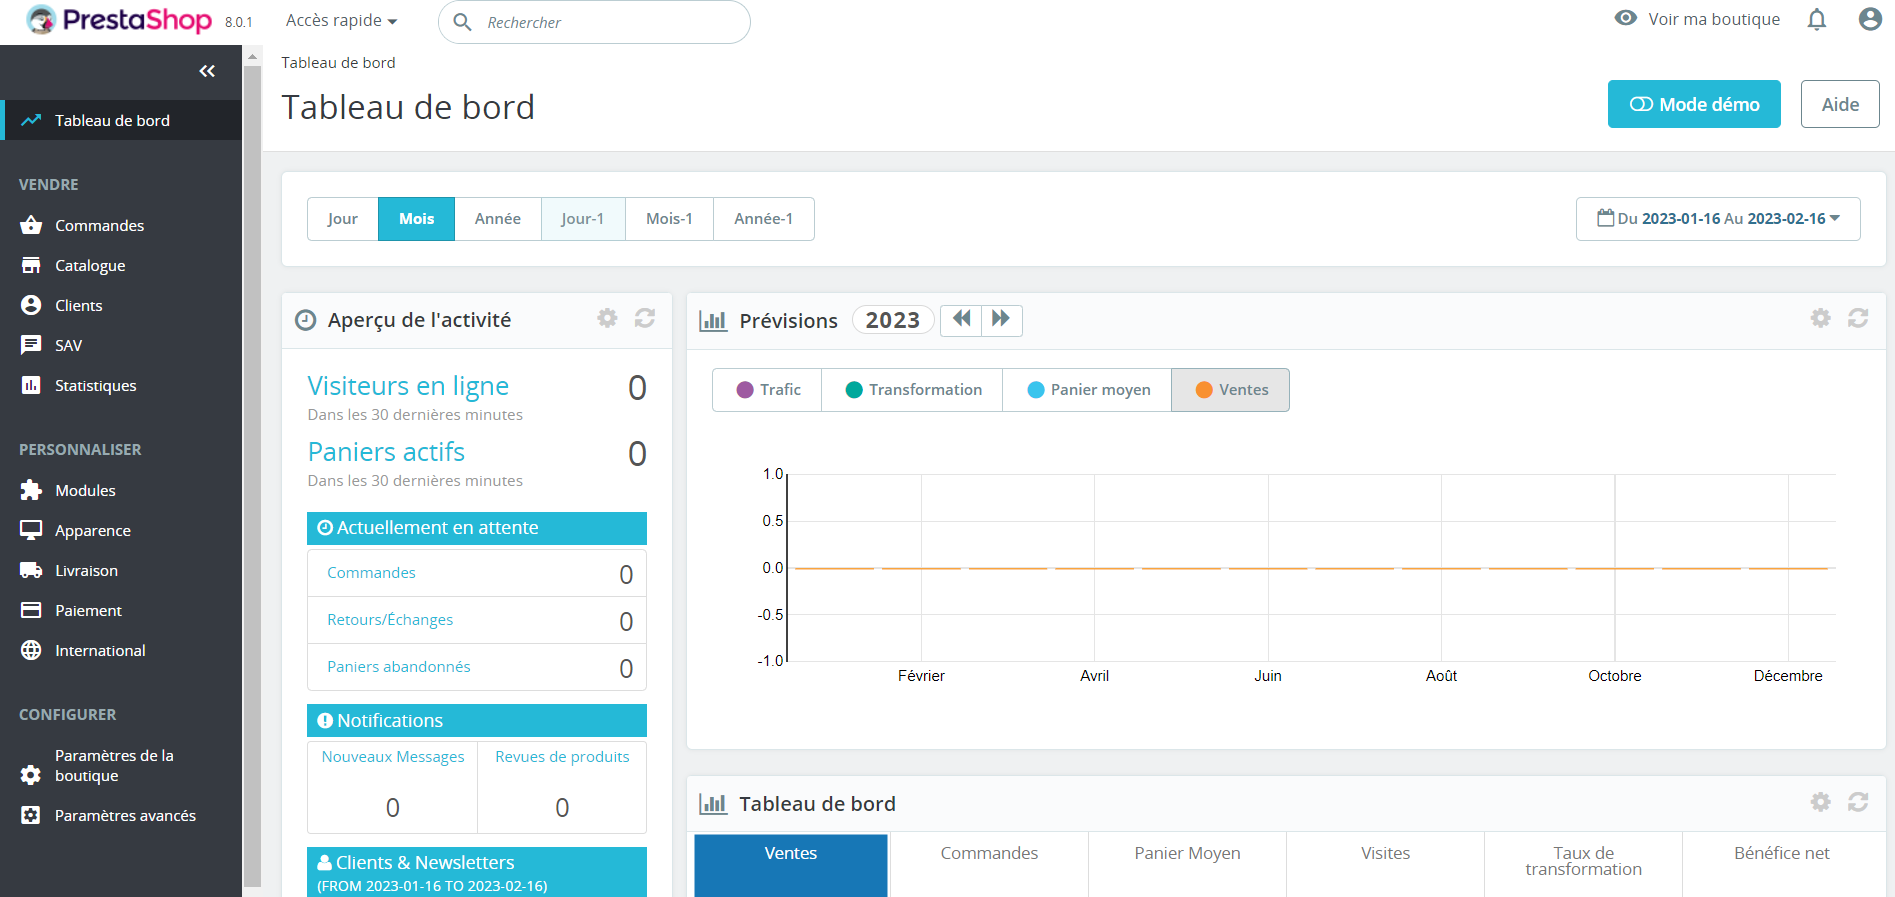Select the Année period tab
The image size is (1895, 897).
(x=497, y=219)
